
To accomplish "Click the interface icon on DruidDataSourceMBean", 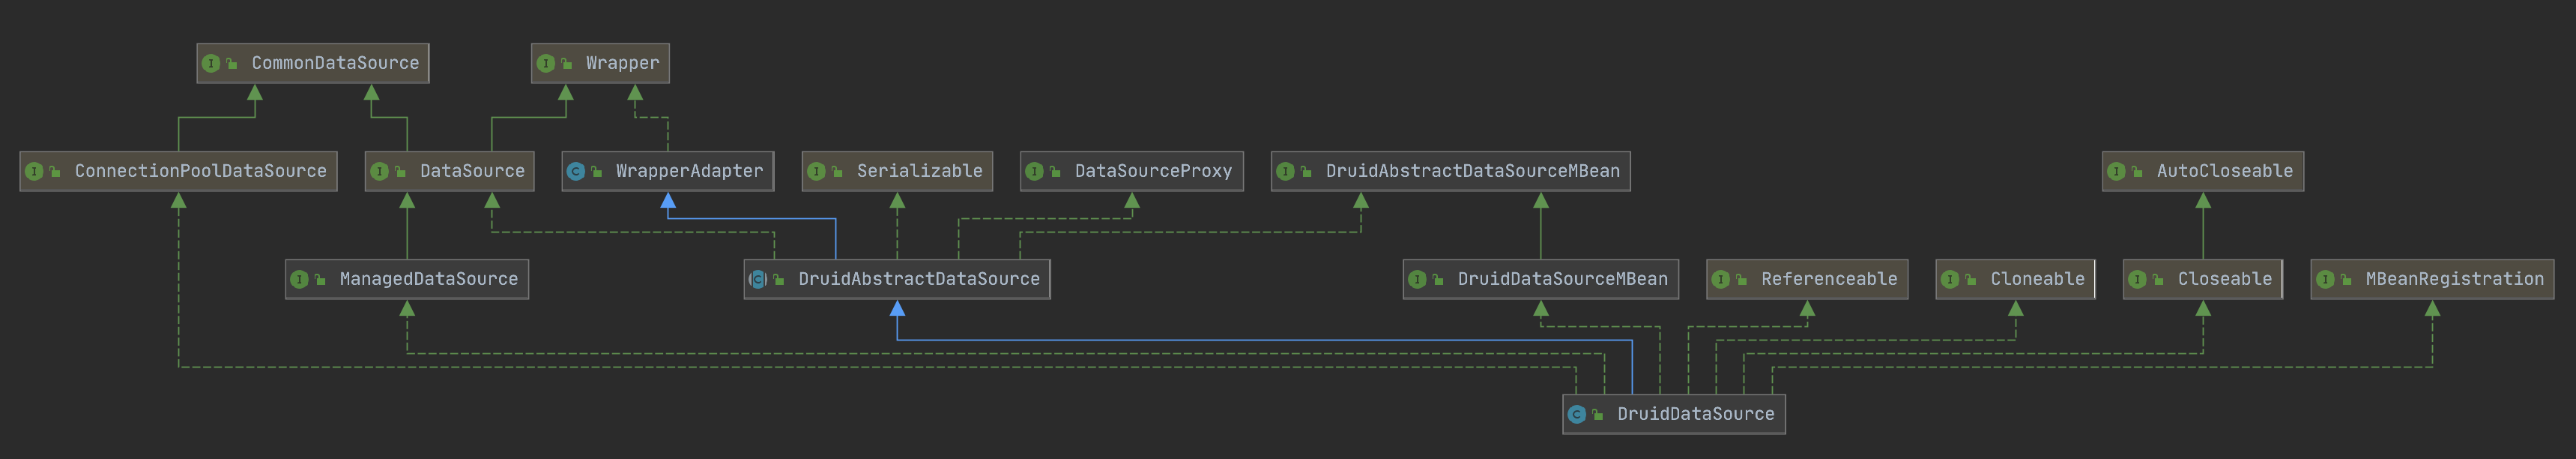I will point(1417,279).
